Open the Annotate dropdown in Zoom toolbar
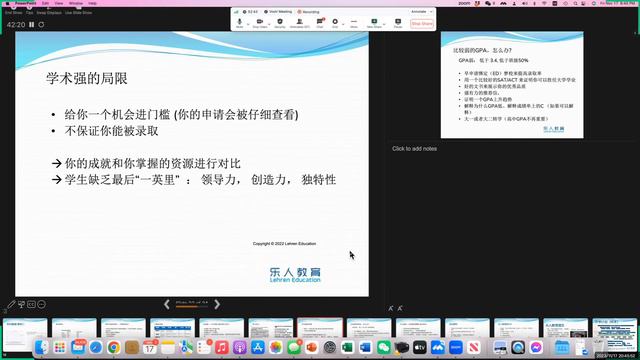This screenshot has width=640, height=360. (421, 12)
